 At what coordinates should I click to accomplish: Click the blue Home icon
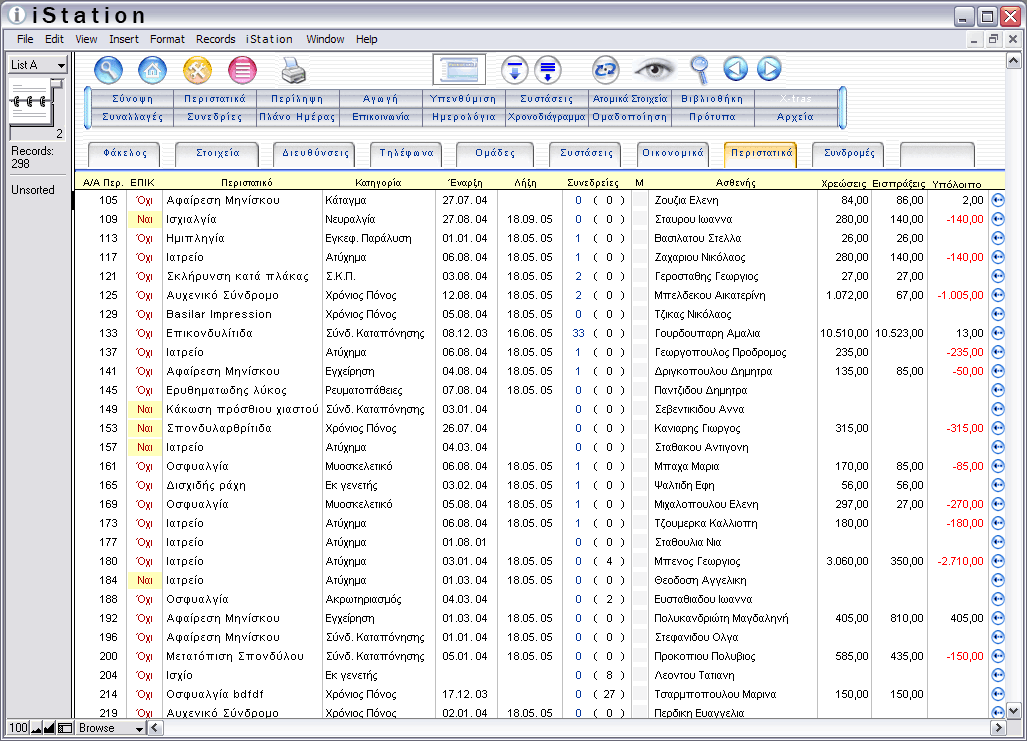point(153,69)
